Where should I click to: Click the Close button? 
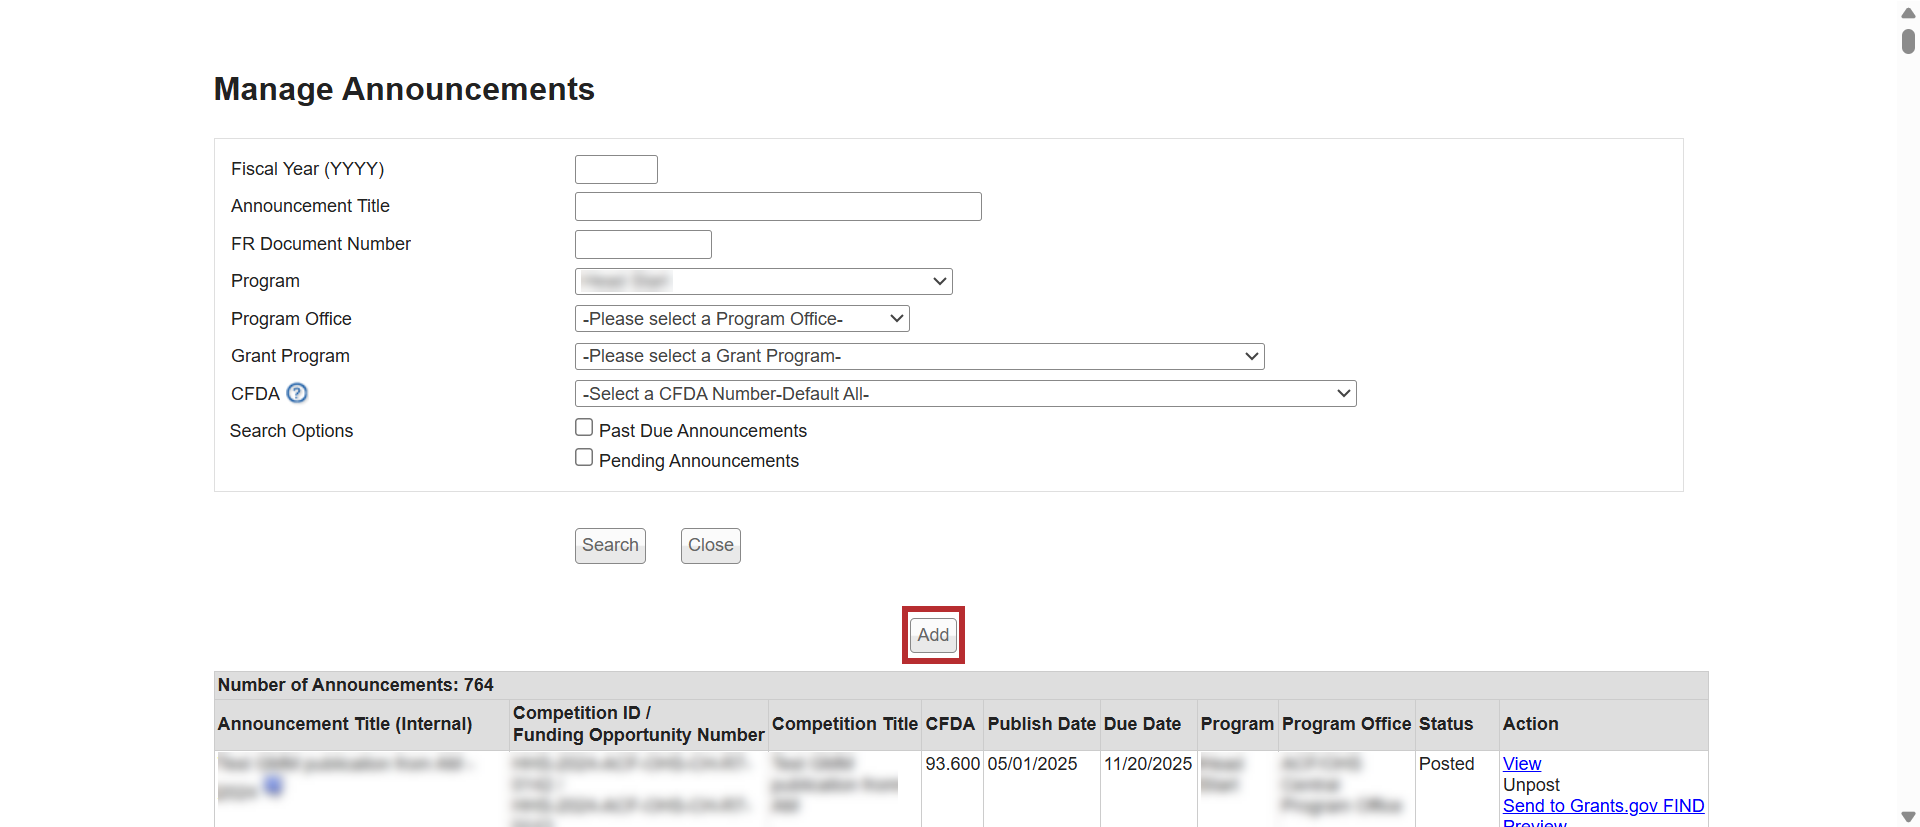[x=710, y=546]
